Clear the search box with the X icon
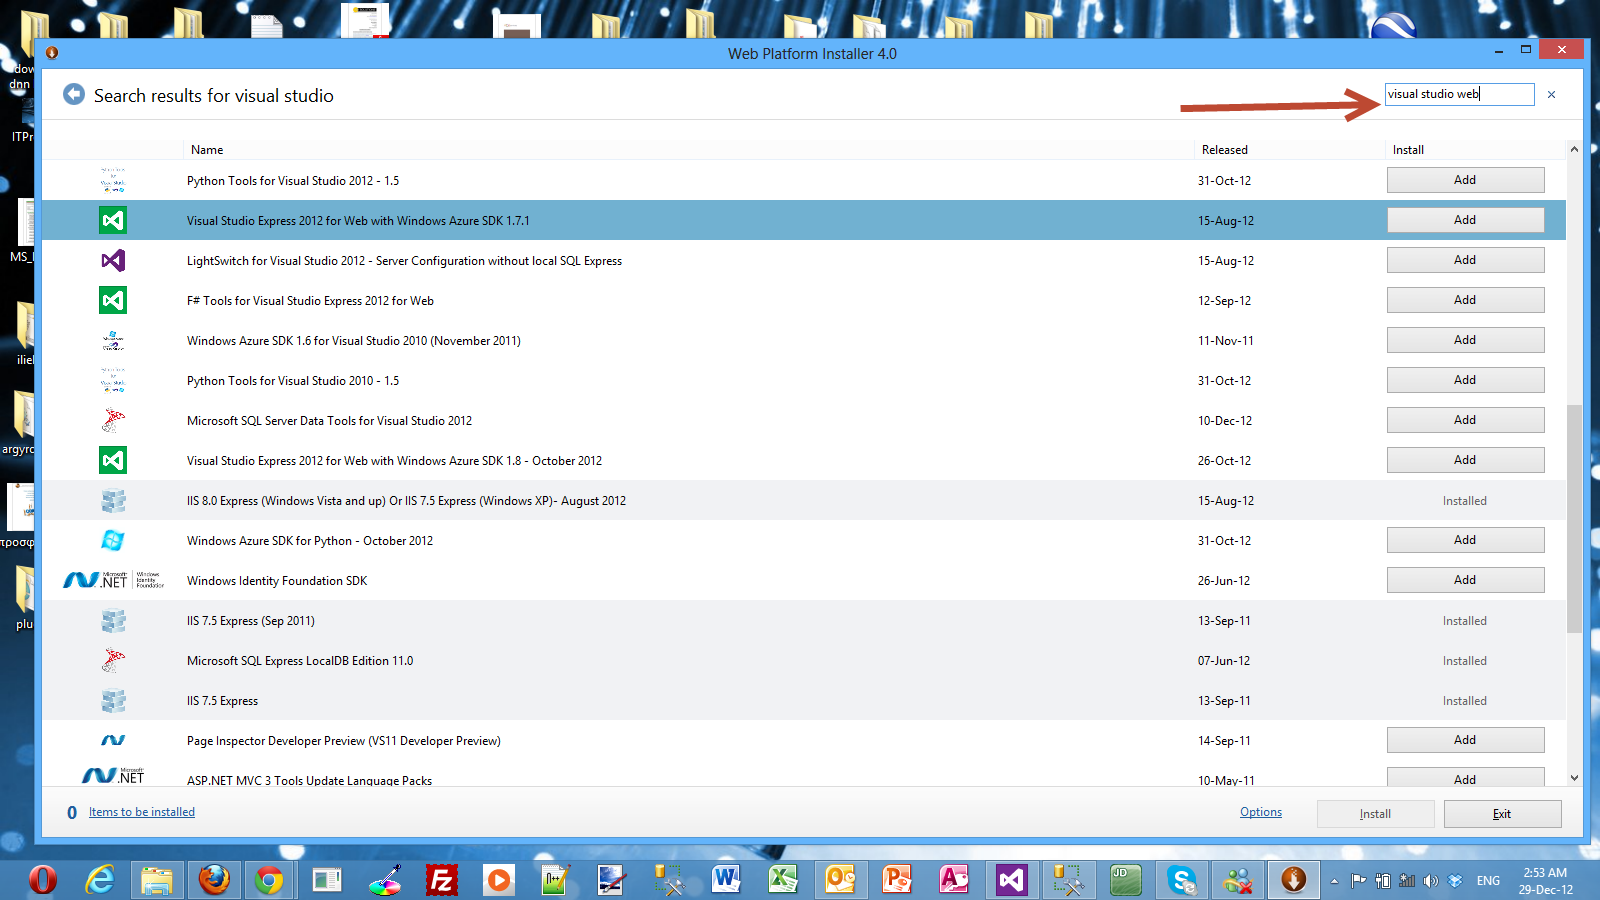Viewport: 1600px width, 900px height. point(1552,95)
